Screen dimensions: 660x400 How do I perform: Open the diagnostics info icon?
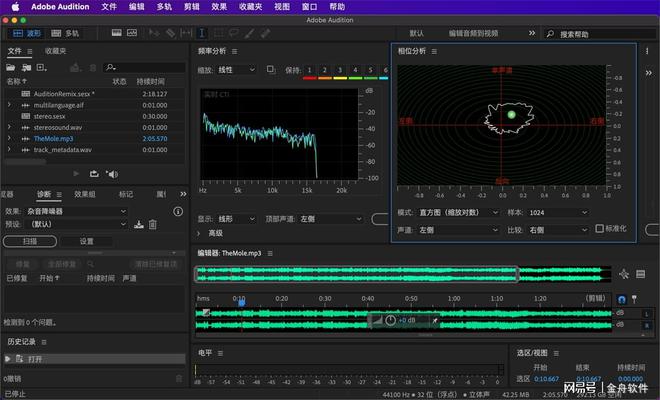(x=178, y=211)
